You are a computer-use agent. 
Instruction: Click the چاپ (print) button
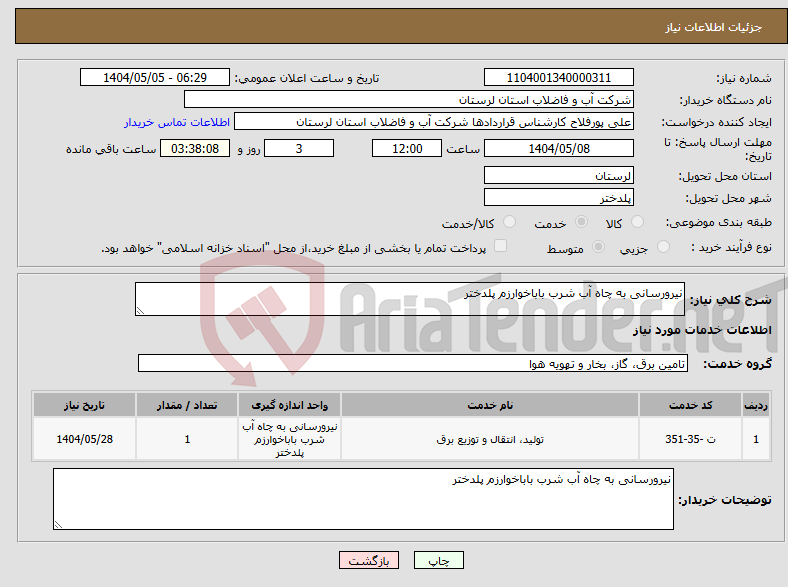coord(438,560)
